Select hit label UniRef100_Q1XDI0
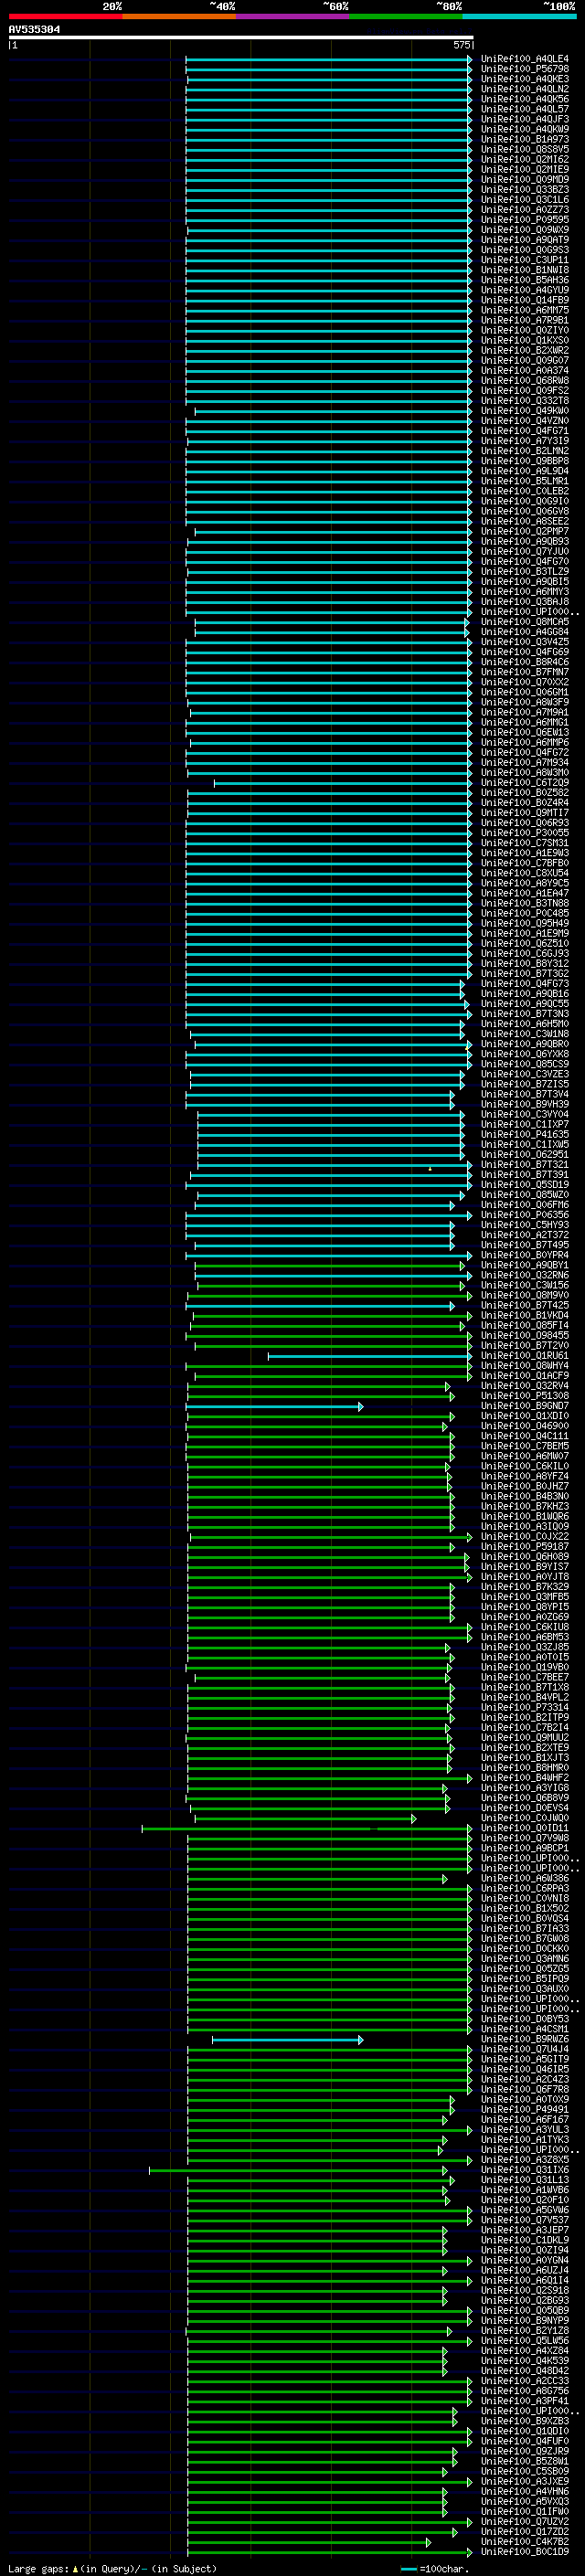 [524, 1416]
